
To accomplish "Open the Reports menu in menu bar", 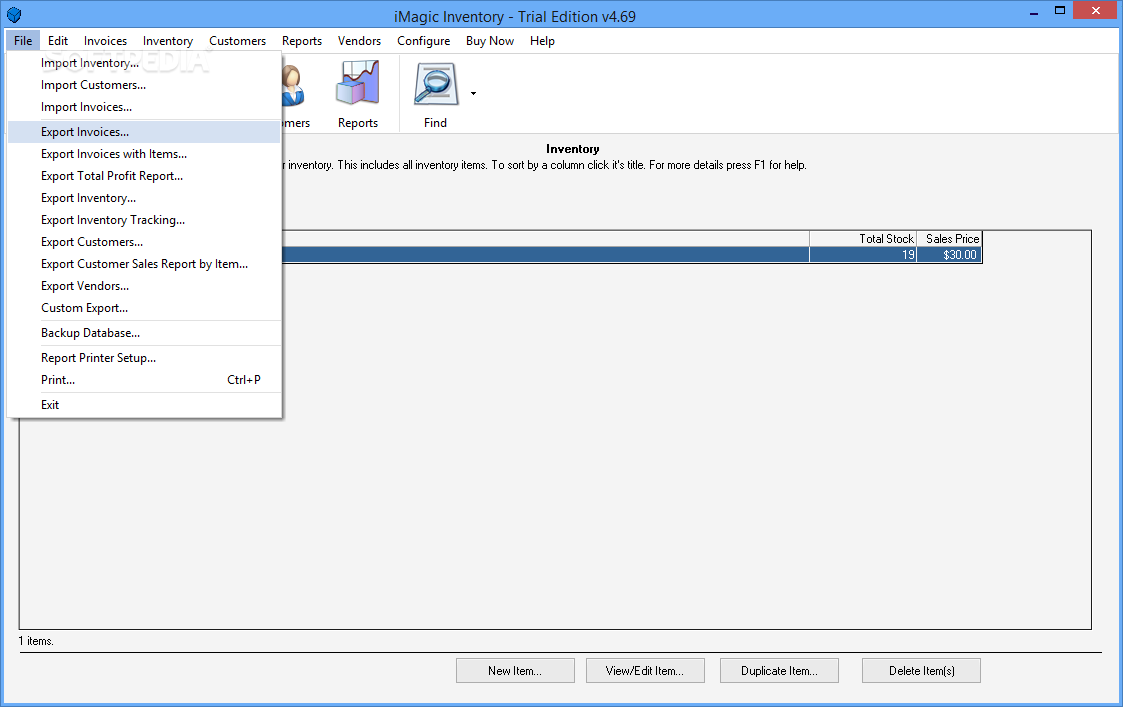I will 302,41.
